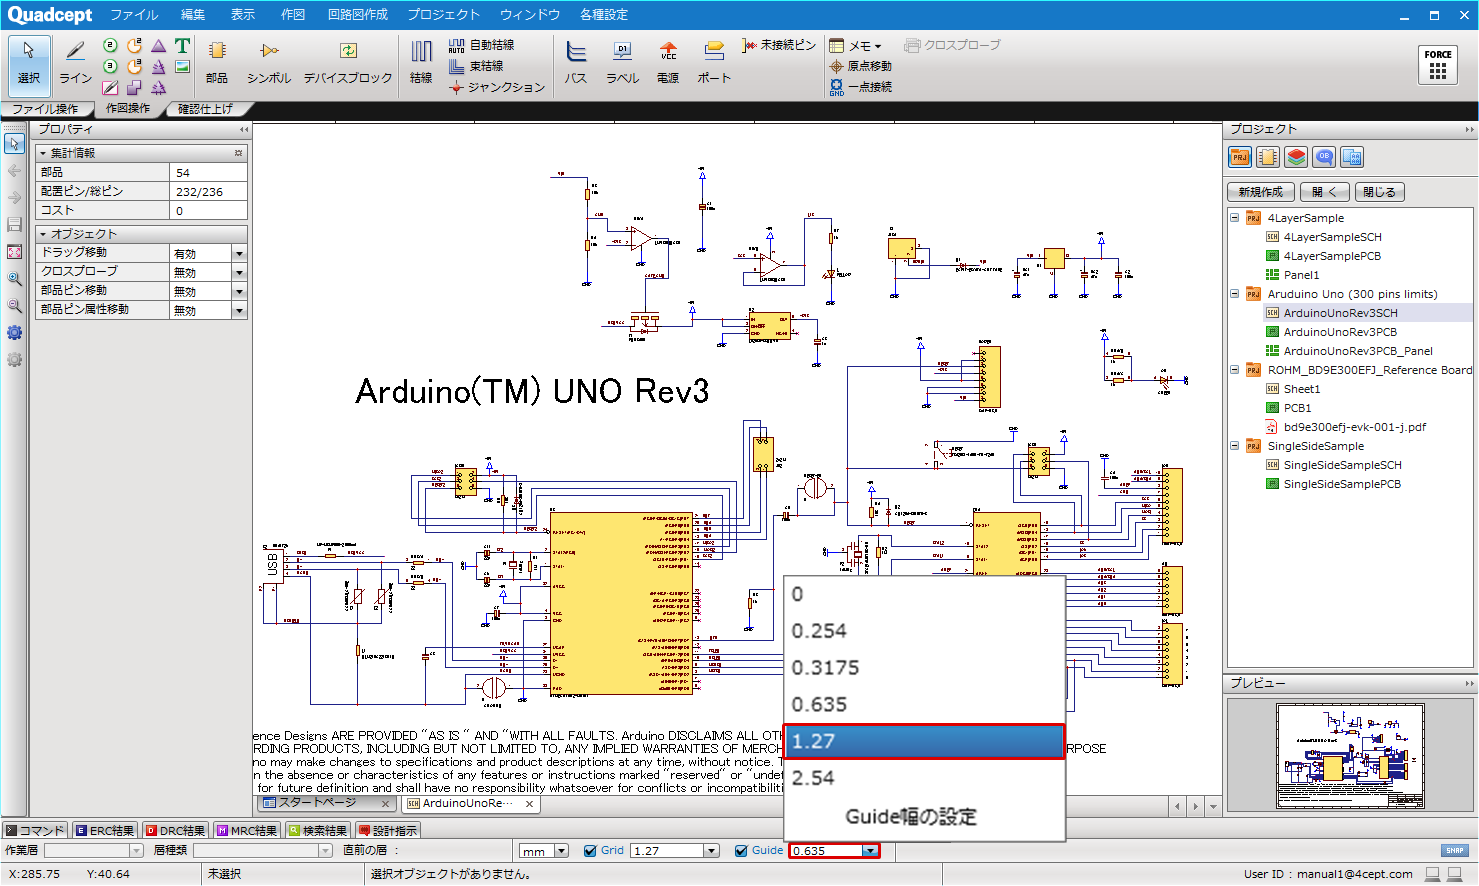Open the メモ dropdown
The width and height of the screenshot is (1479, 886).
click(x=856, y=45)
